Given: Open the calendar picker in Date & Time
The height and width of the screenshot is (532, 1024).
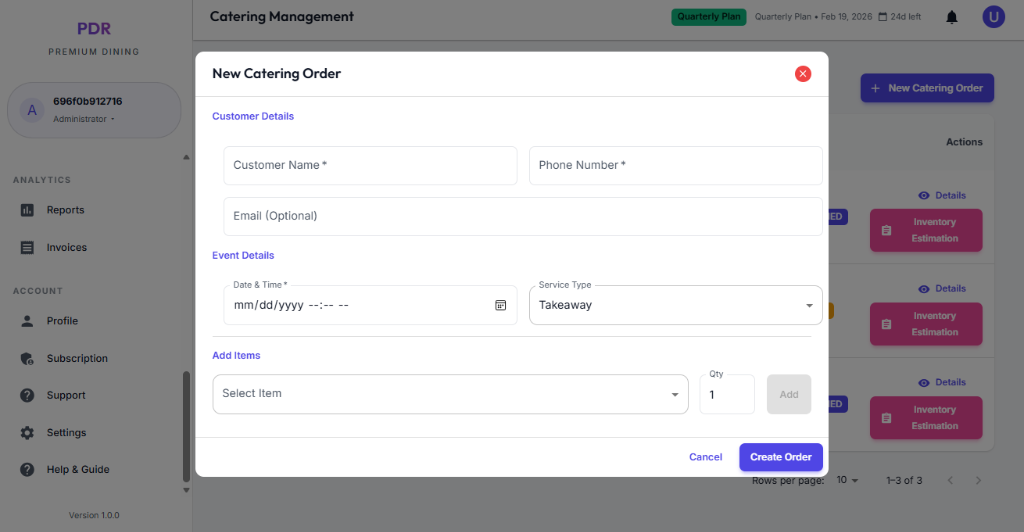Looking at the screenshot, I should (x=501, y=305).
